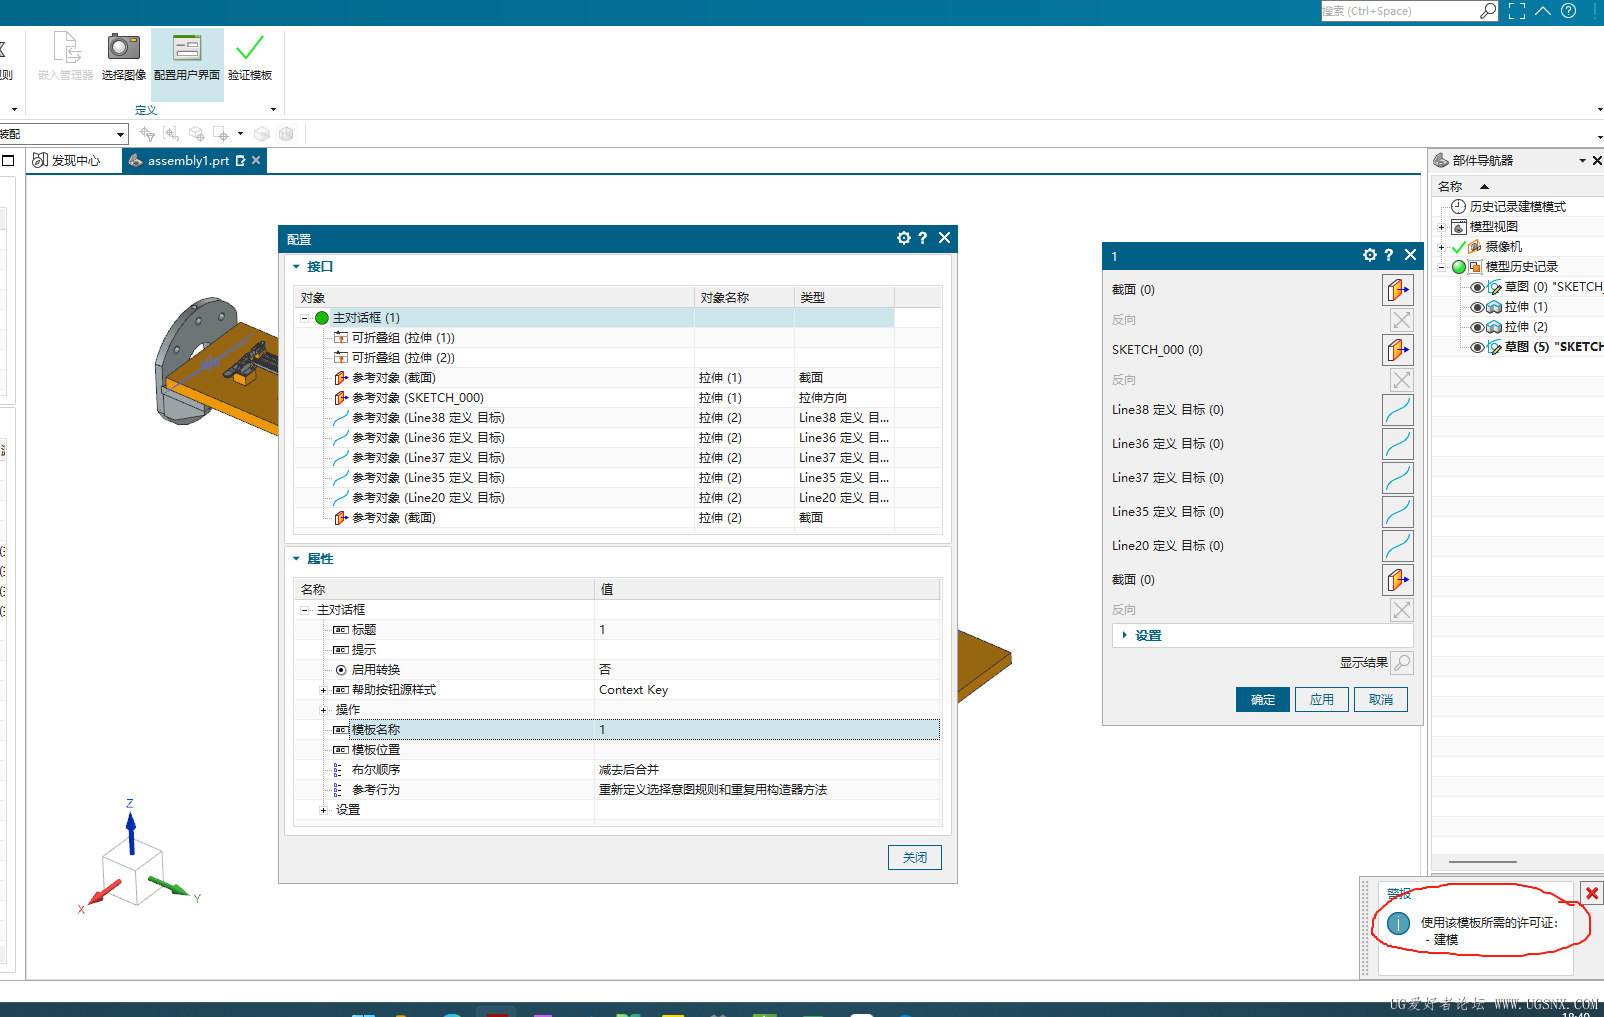This screenshot has height=1017, width=1604.
Task: Close the assembly1.prt tab
Action: 256,160
